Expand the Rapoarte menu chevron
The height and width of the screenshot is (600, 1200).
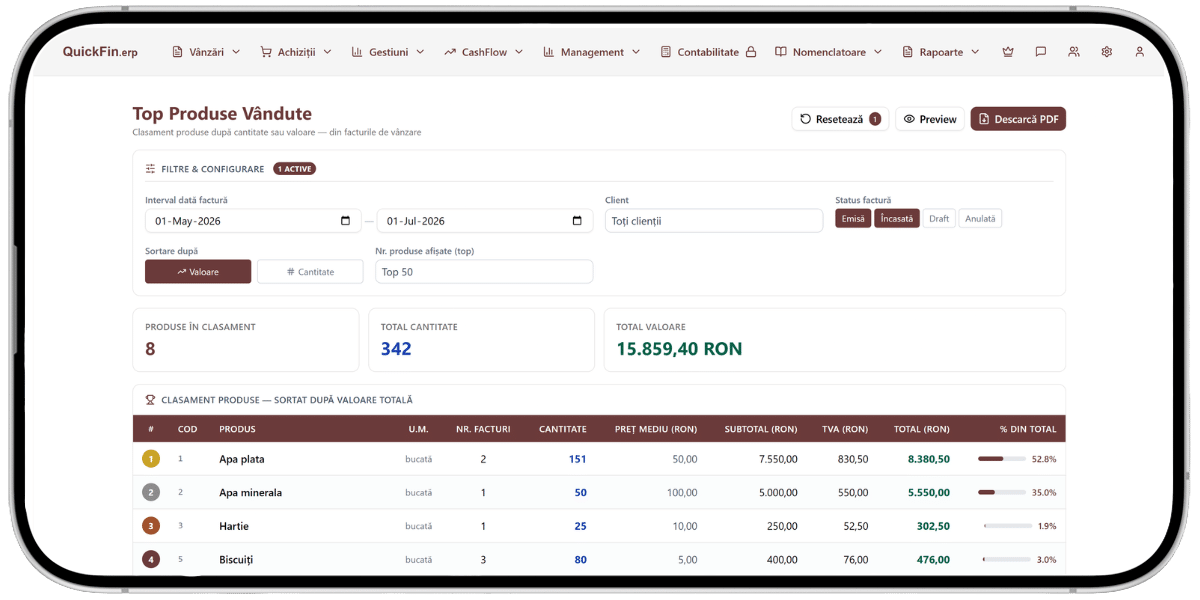[x=975, y=52]
